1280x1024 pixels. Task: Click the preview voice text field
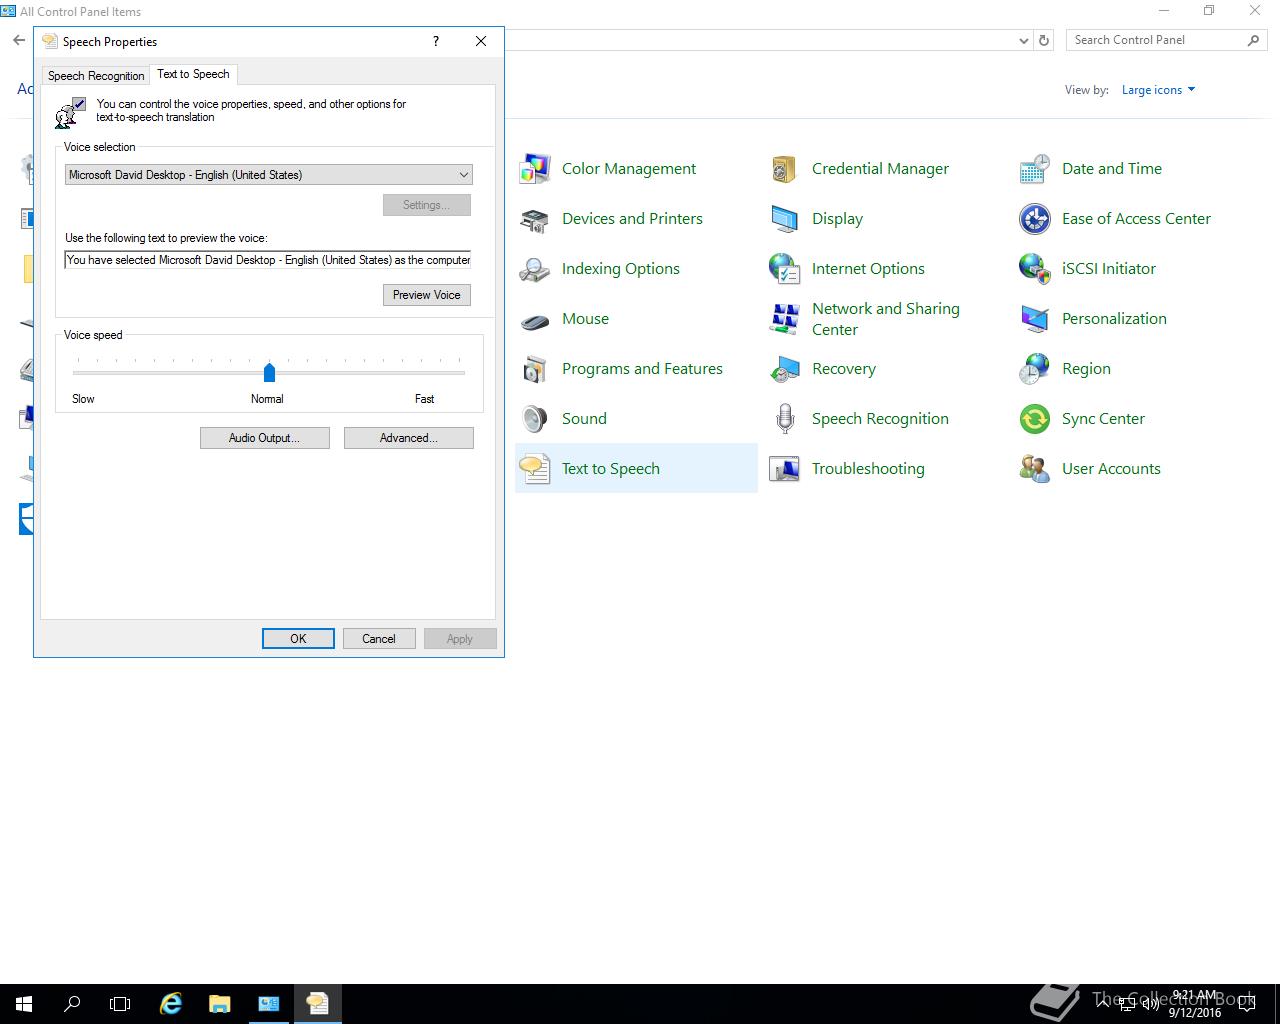268,260
